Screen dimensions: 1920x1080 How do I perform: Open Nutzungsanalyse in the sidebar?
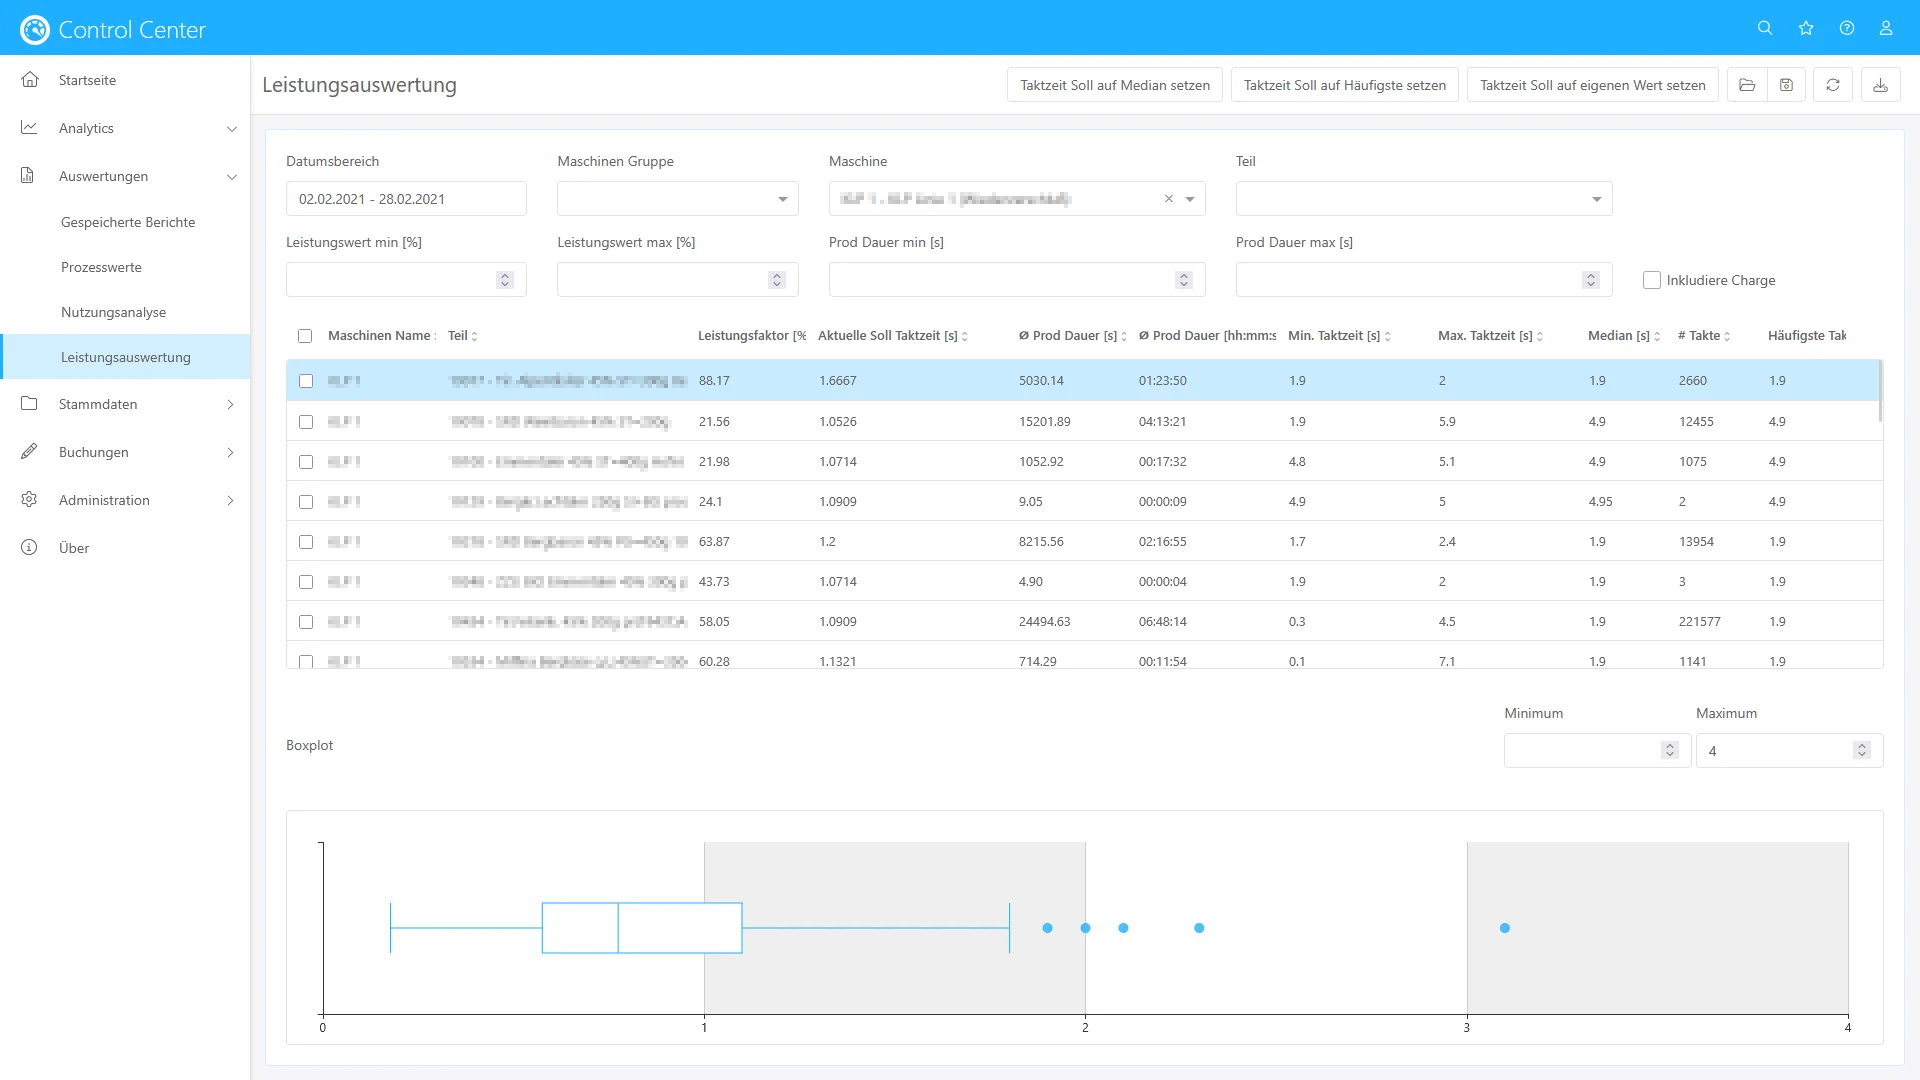point(113,312)
